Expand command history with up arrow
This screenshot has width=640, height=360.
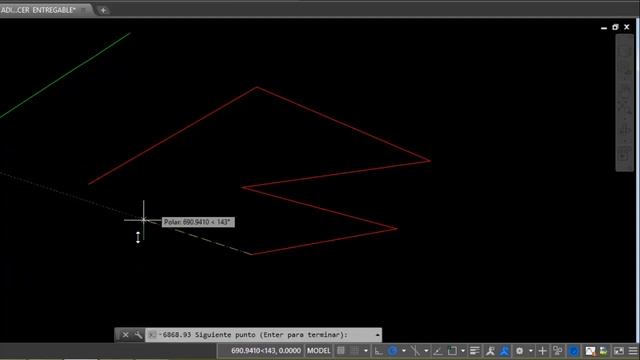coord(378,335)
